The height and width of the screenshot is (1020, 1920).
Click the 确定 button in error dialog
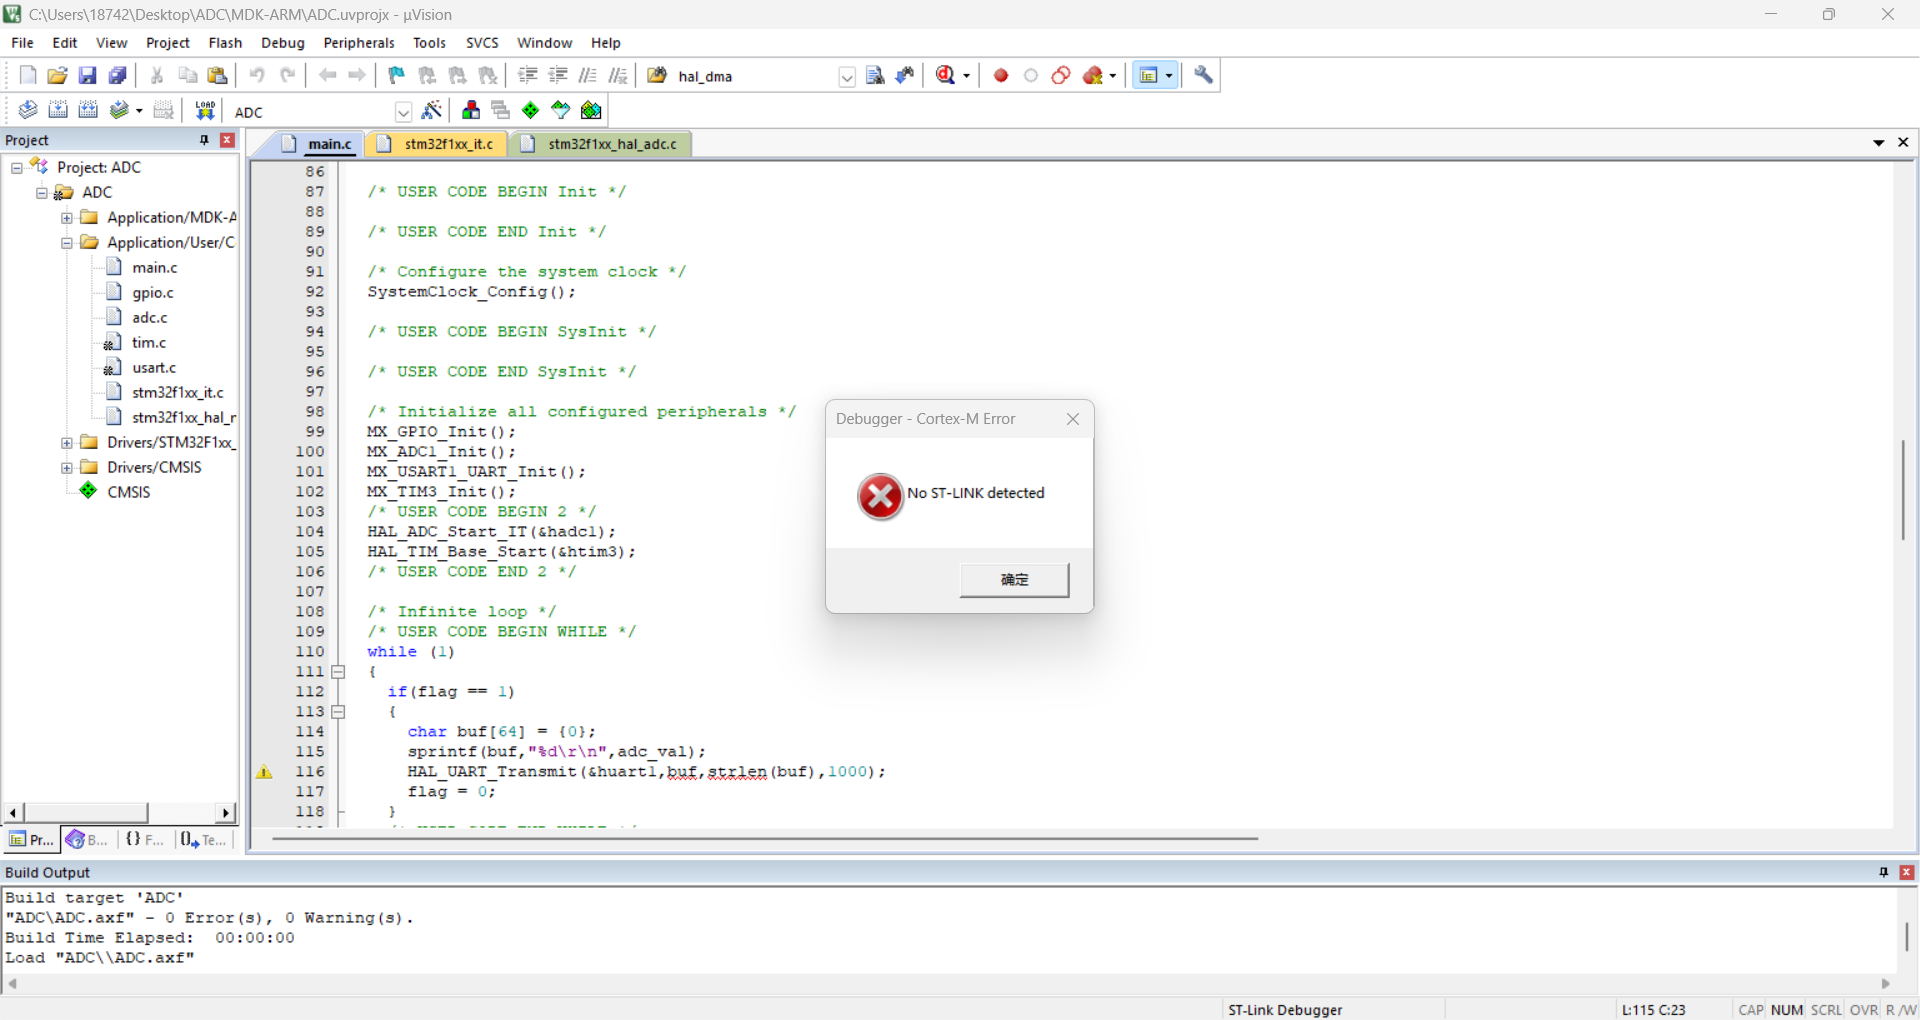click(x=1014, y=580)
